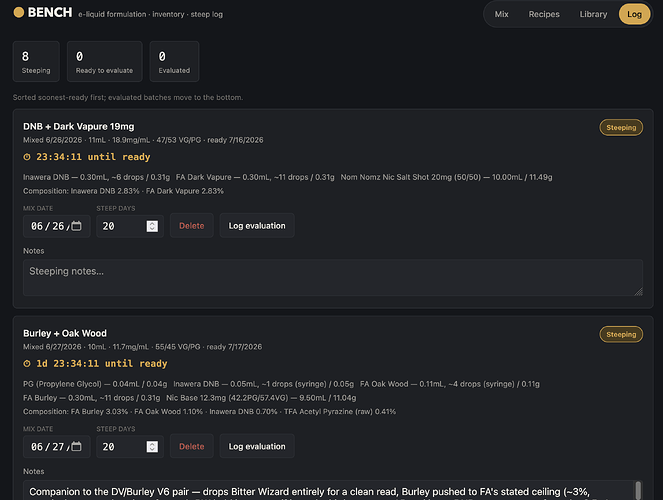Open the Recipes tab
The image size is (663, 500).
pos(544,14)
